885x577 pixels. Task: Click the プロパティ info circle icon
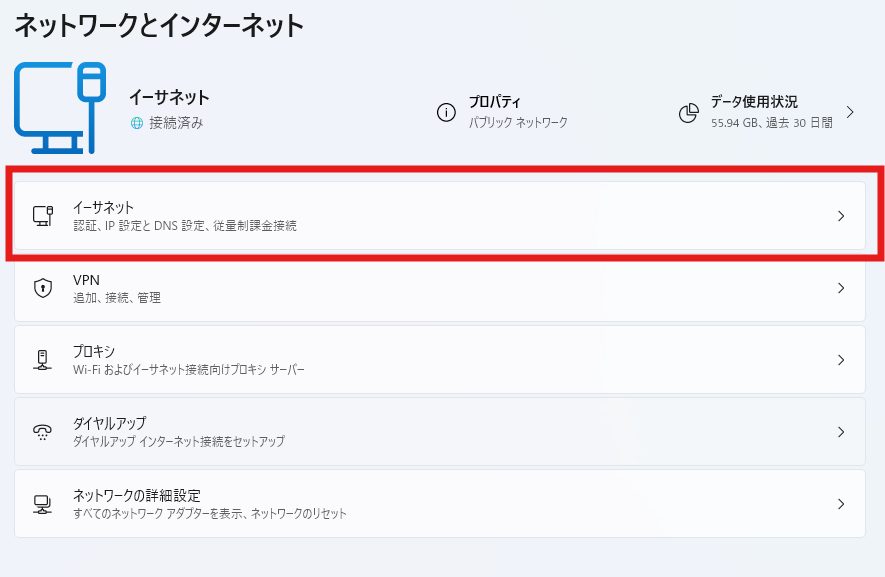(x=446, y=112)
